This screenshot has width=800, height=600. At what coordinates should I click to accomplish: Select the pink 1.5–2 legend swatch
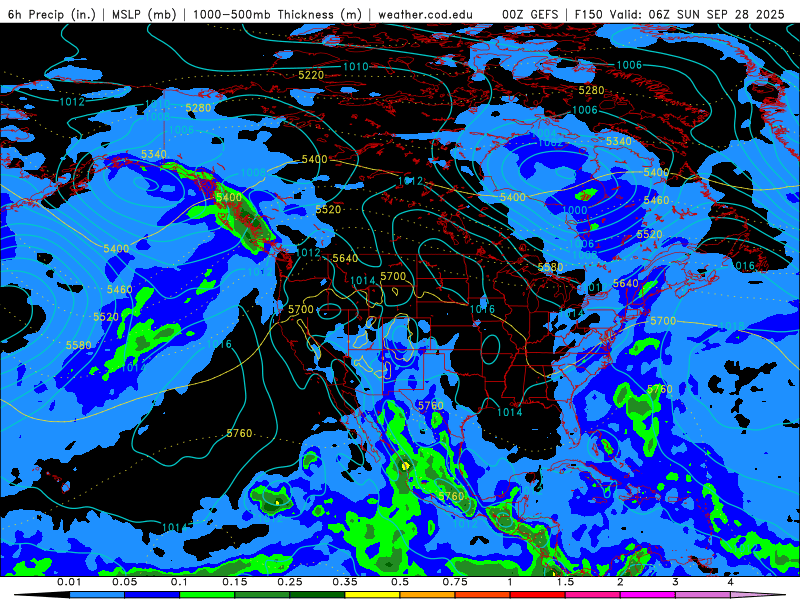[593, 595]
